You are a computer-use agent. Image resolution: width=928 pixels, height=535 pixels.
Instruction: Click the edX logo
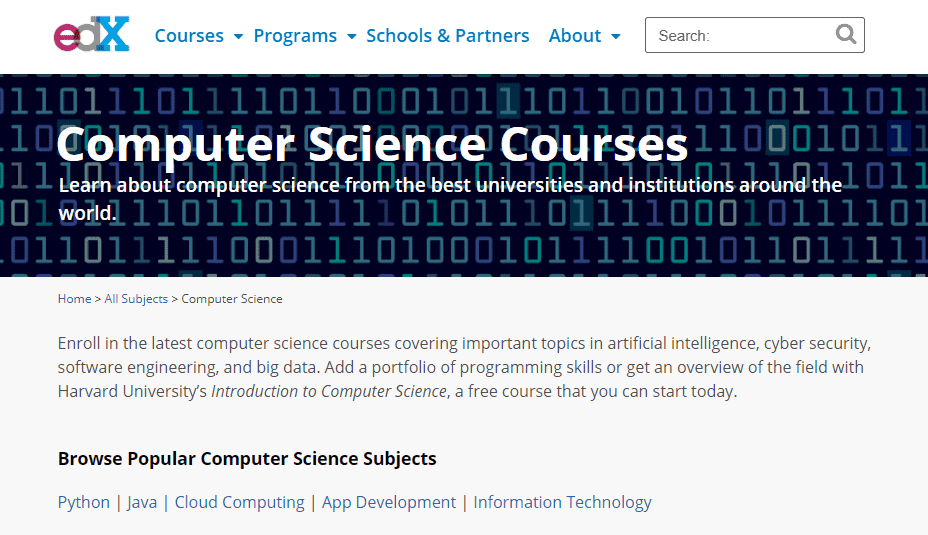pos(91,34)
